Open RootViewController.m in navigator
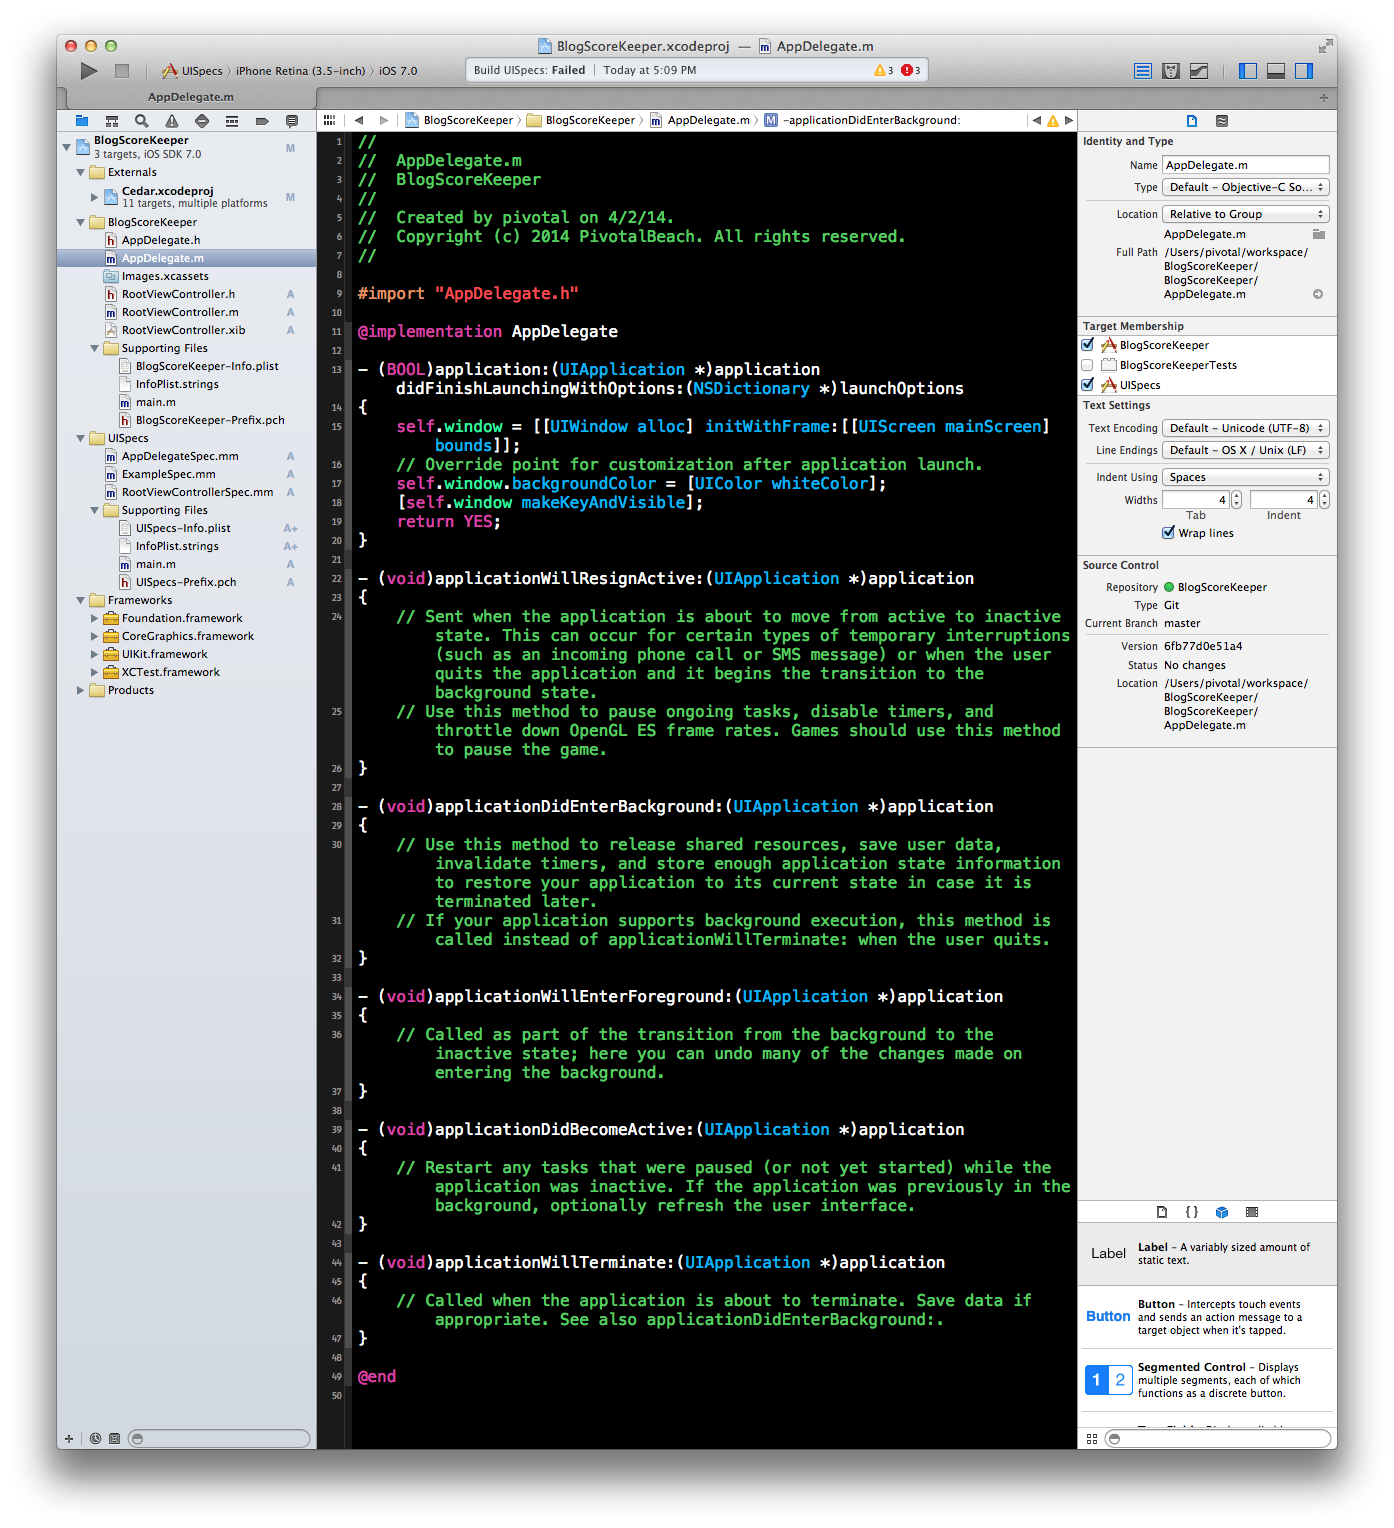1394x1528 pixels. [x=180, y=312]
